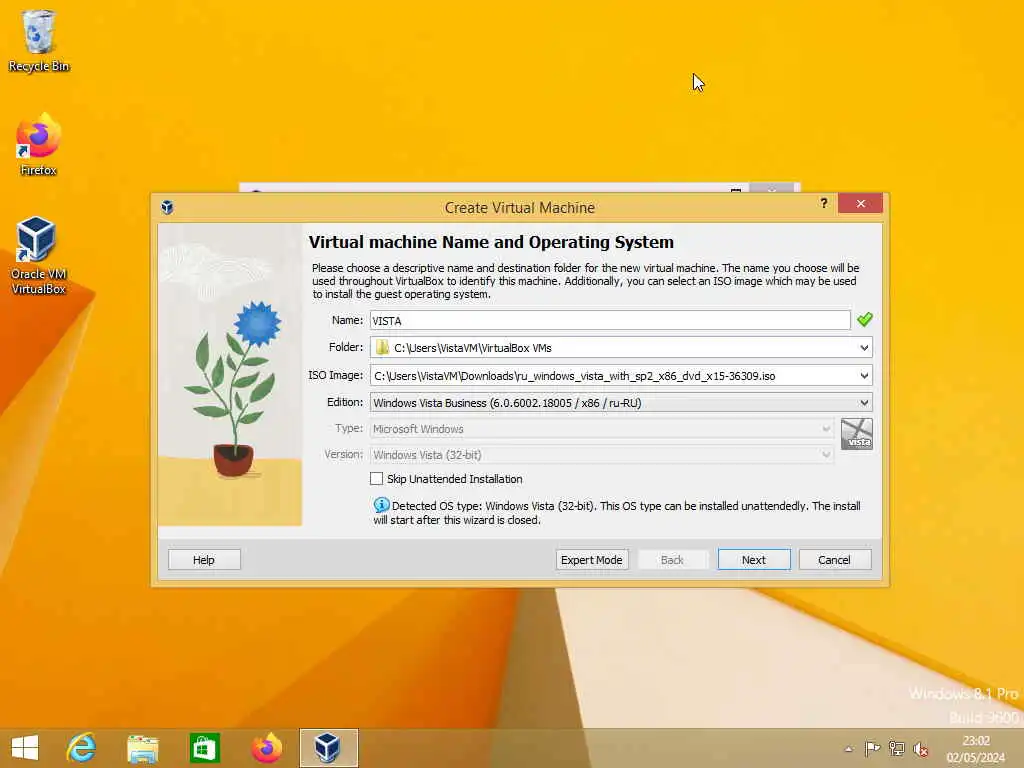Open the Windows Store taskbar icon
This screenshot has width=1024, height=768.
pos(204,748)
